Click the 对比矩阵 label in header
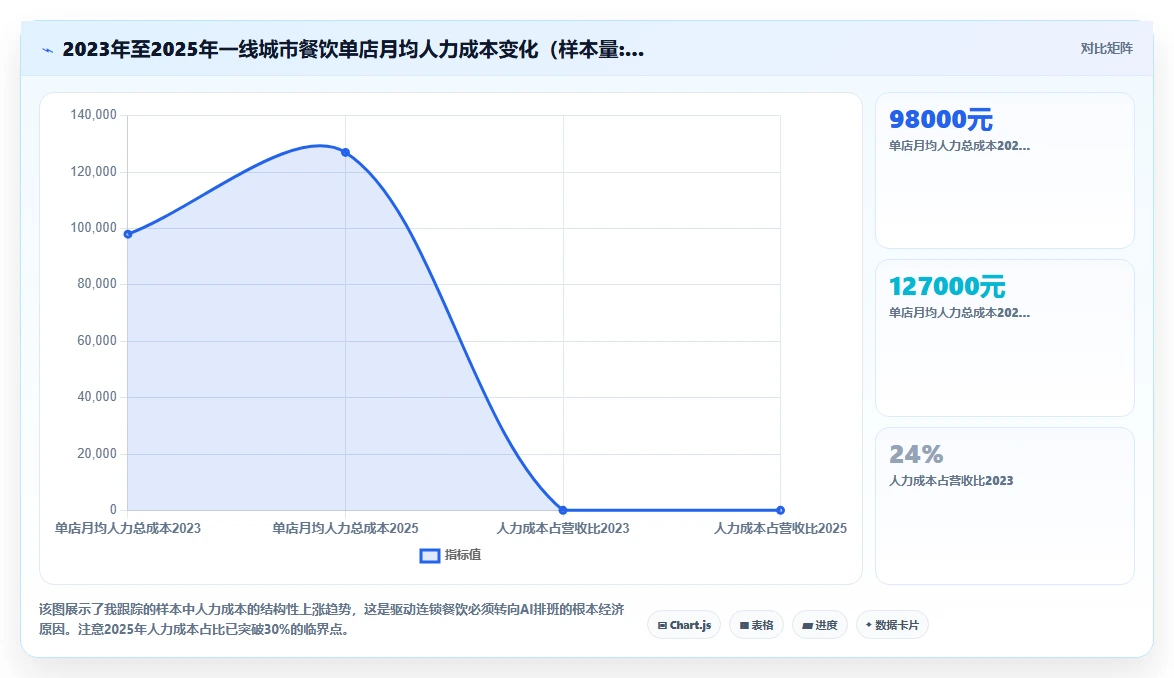 pos(1106,49)
